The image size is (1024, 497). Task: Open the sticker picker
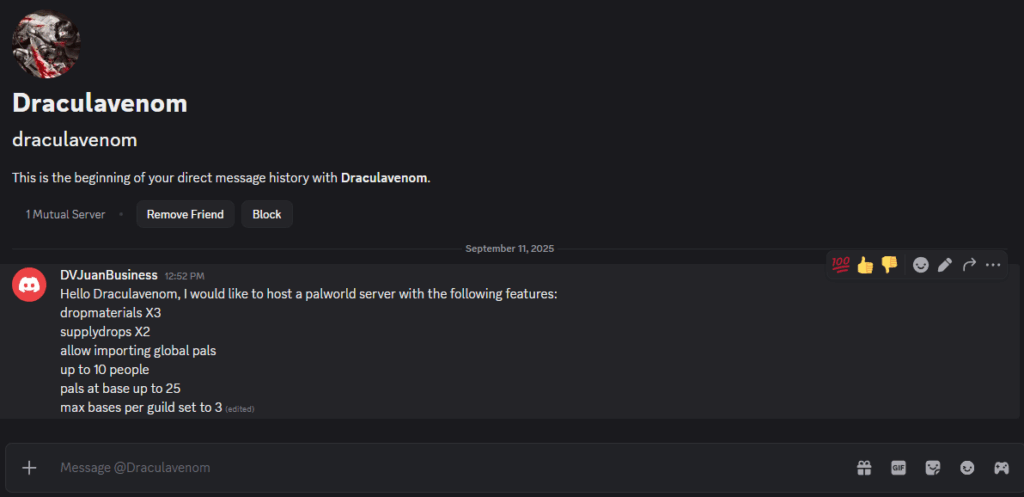point(933,468)
